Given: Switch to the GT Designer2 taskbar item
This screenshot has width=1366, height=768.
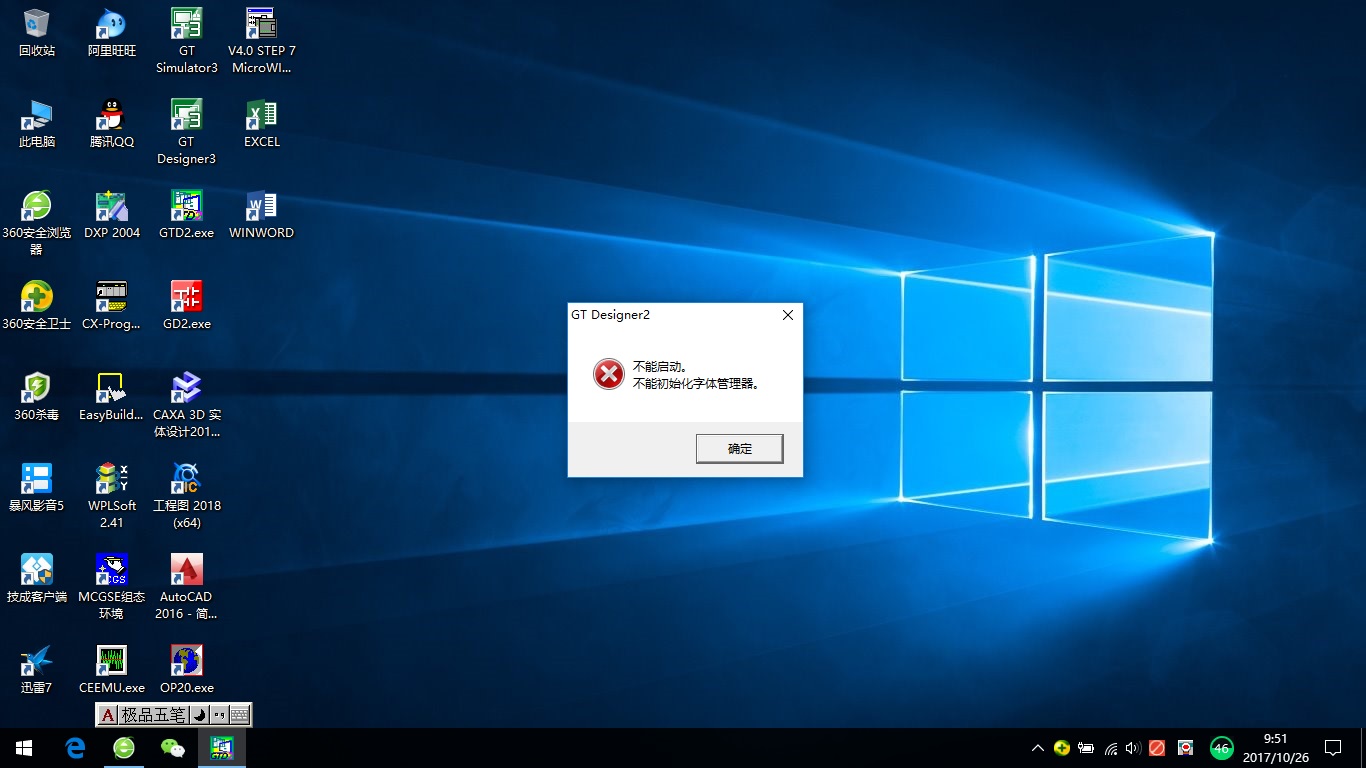Looking at the screenshot, I should tap(221, 748).
